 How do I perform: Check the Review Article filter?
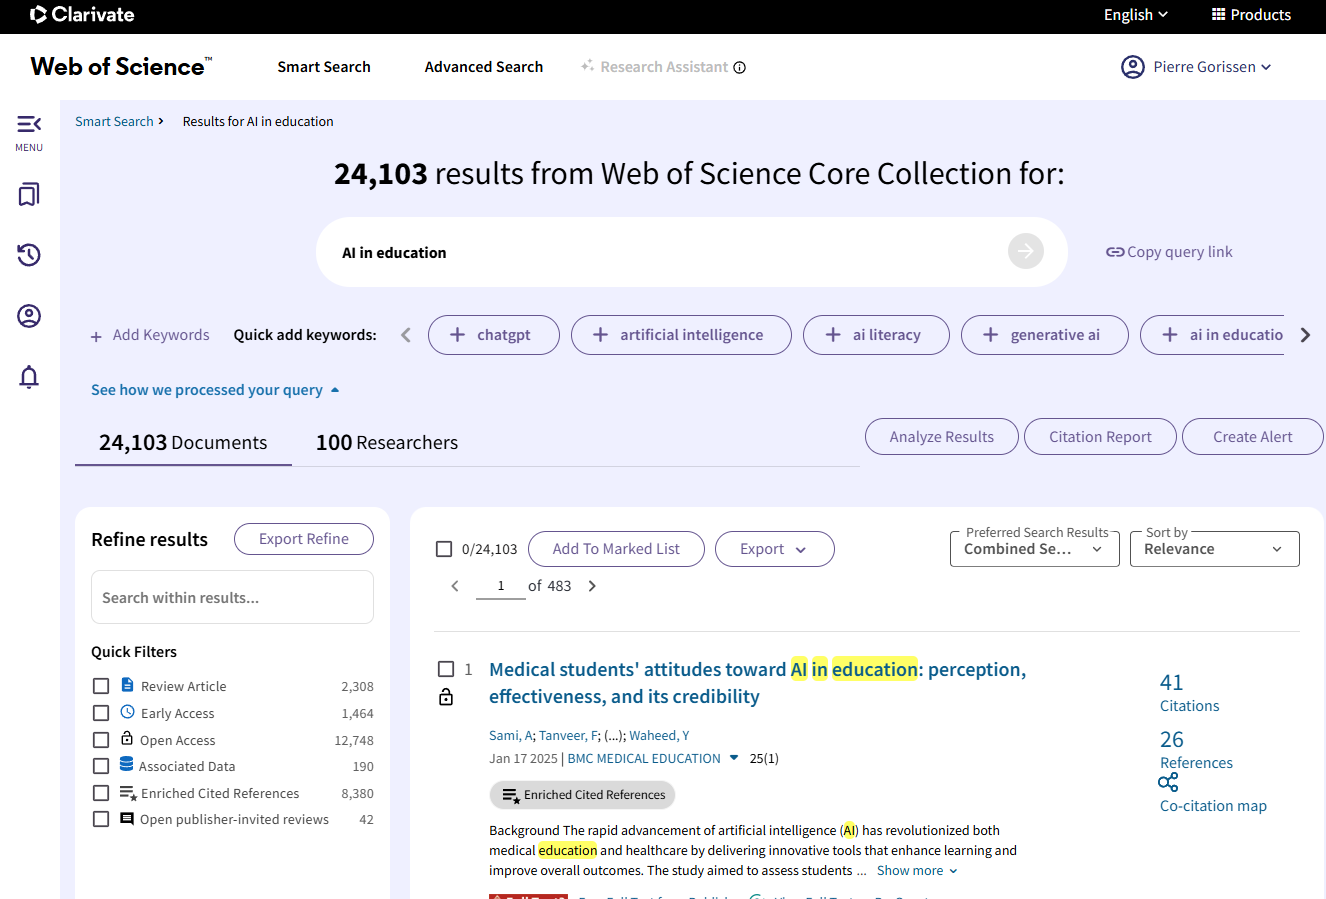pyautogui.click(x=101, y=686)
